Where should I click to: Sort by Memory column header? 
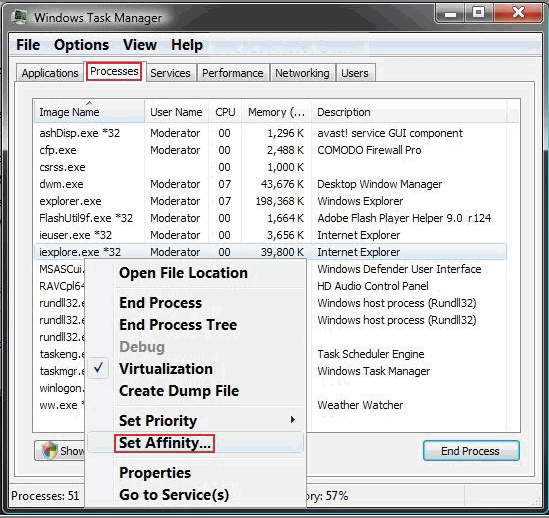pos(276,112)
